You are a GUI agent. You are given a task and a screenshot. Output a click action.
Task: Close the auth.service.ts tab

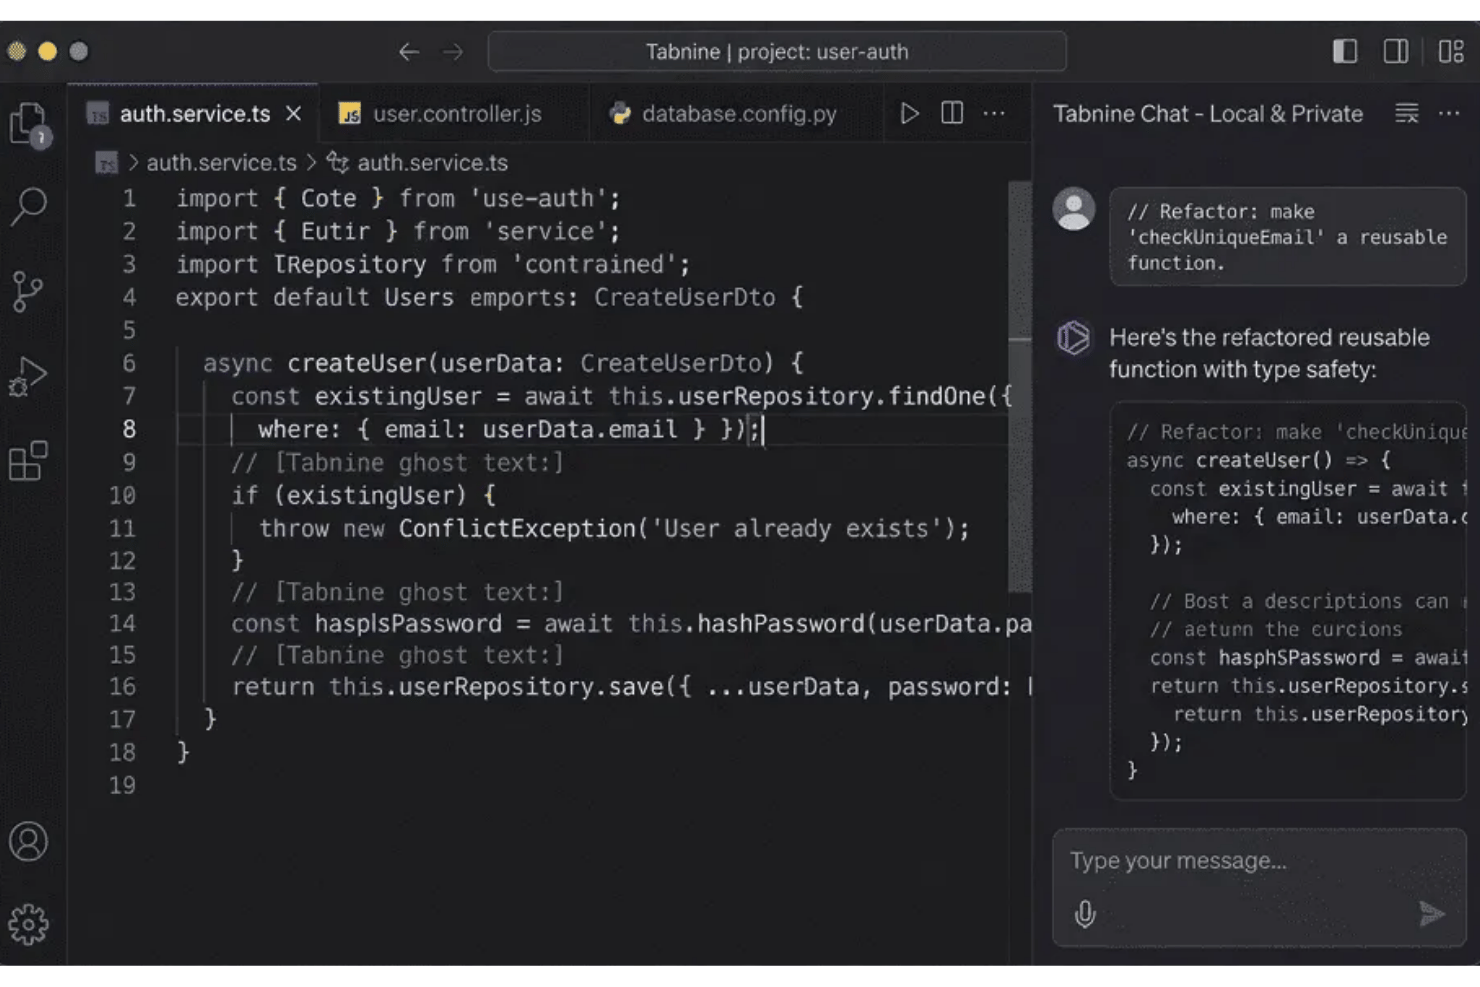tap(293, 114)
